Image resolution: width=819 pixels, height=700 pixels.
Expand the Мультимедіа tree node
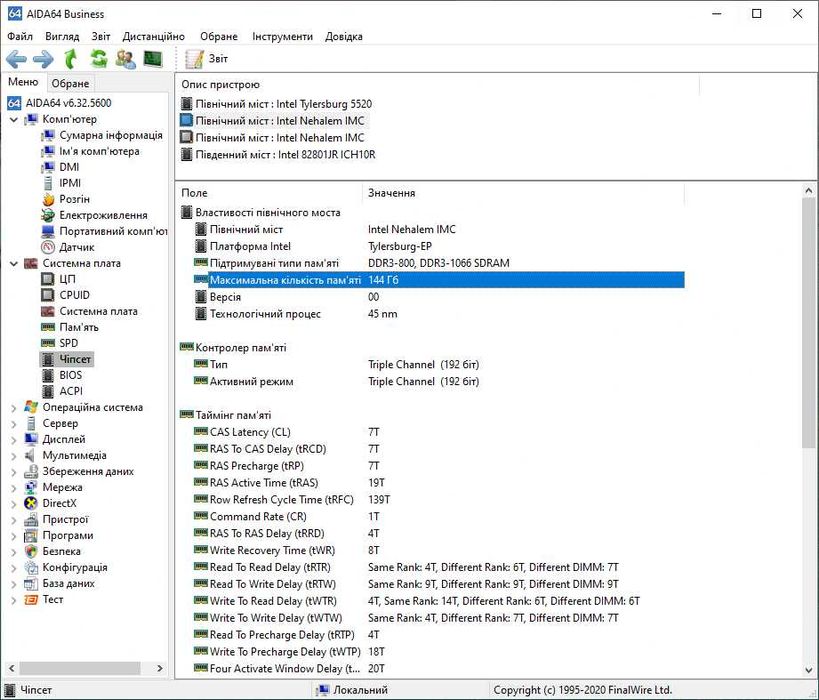coord(14,456)
